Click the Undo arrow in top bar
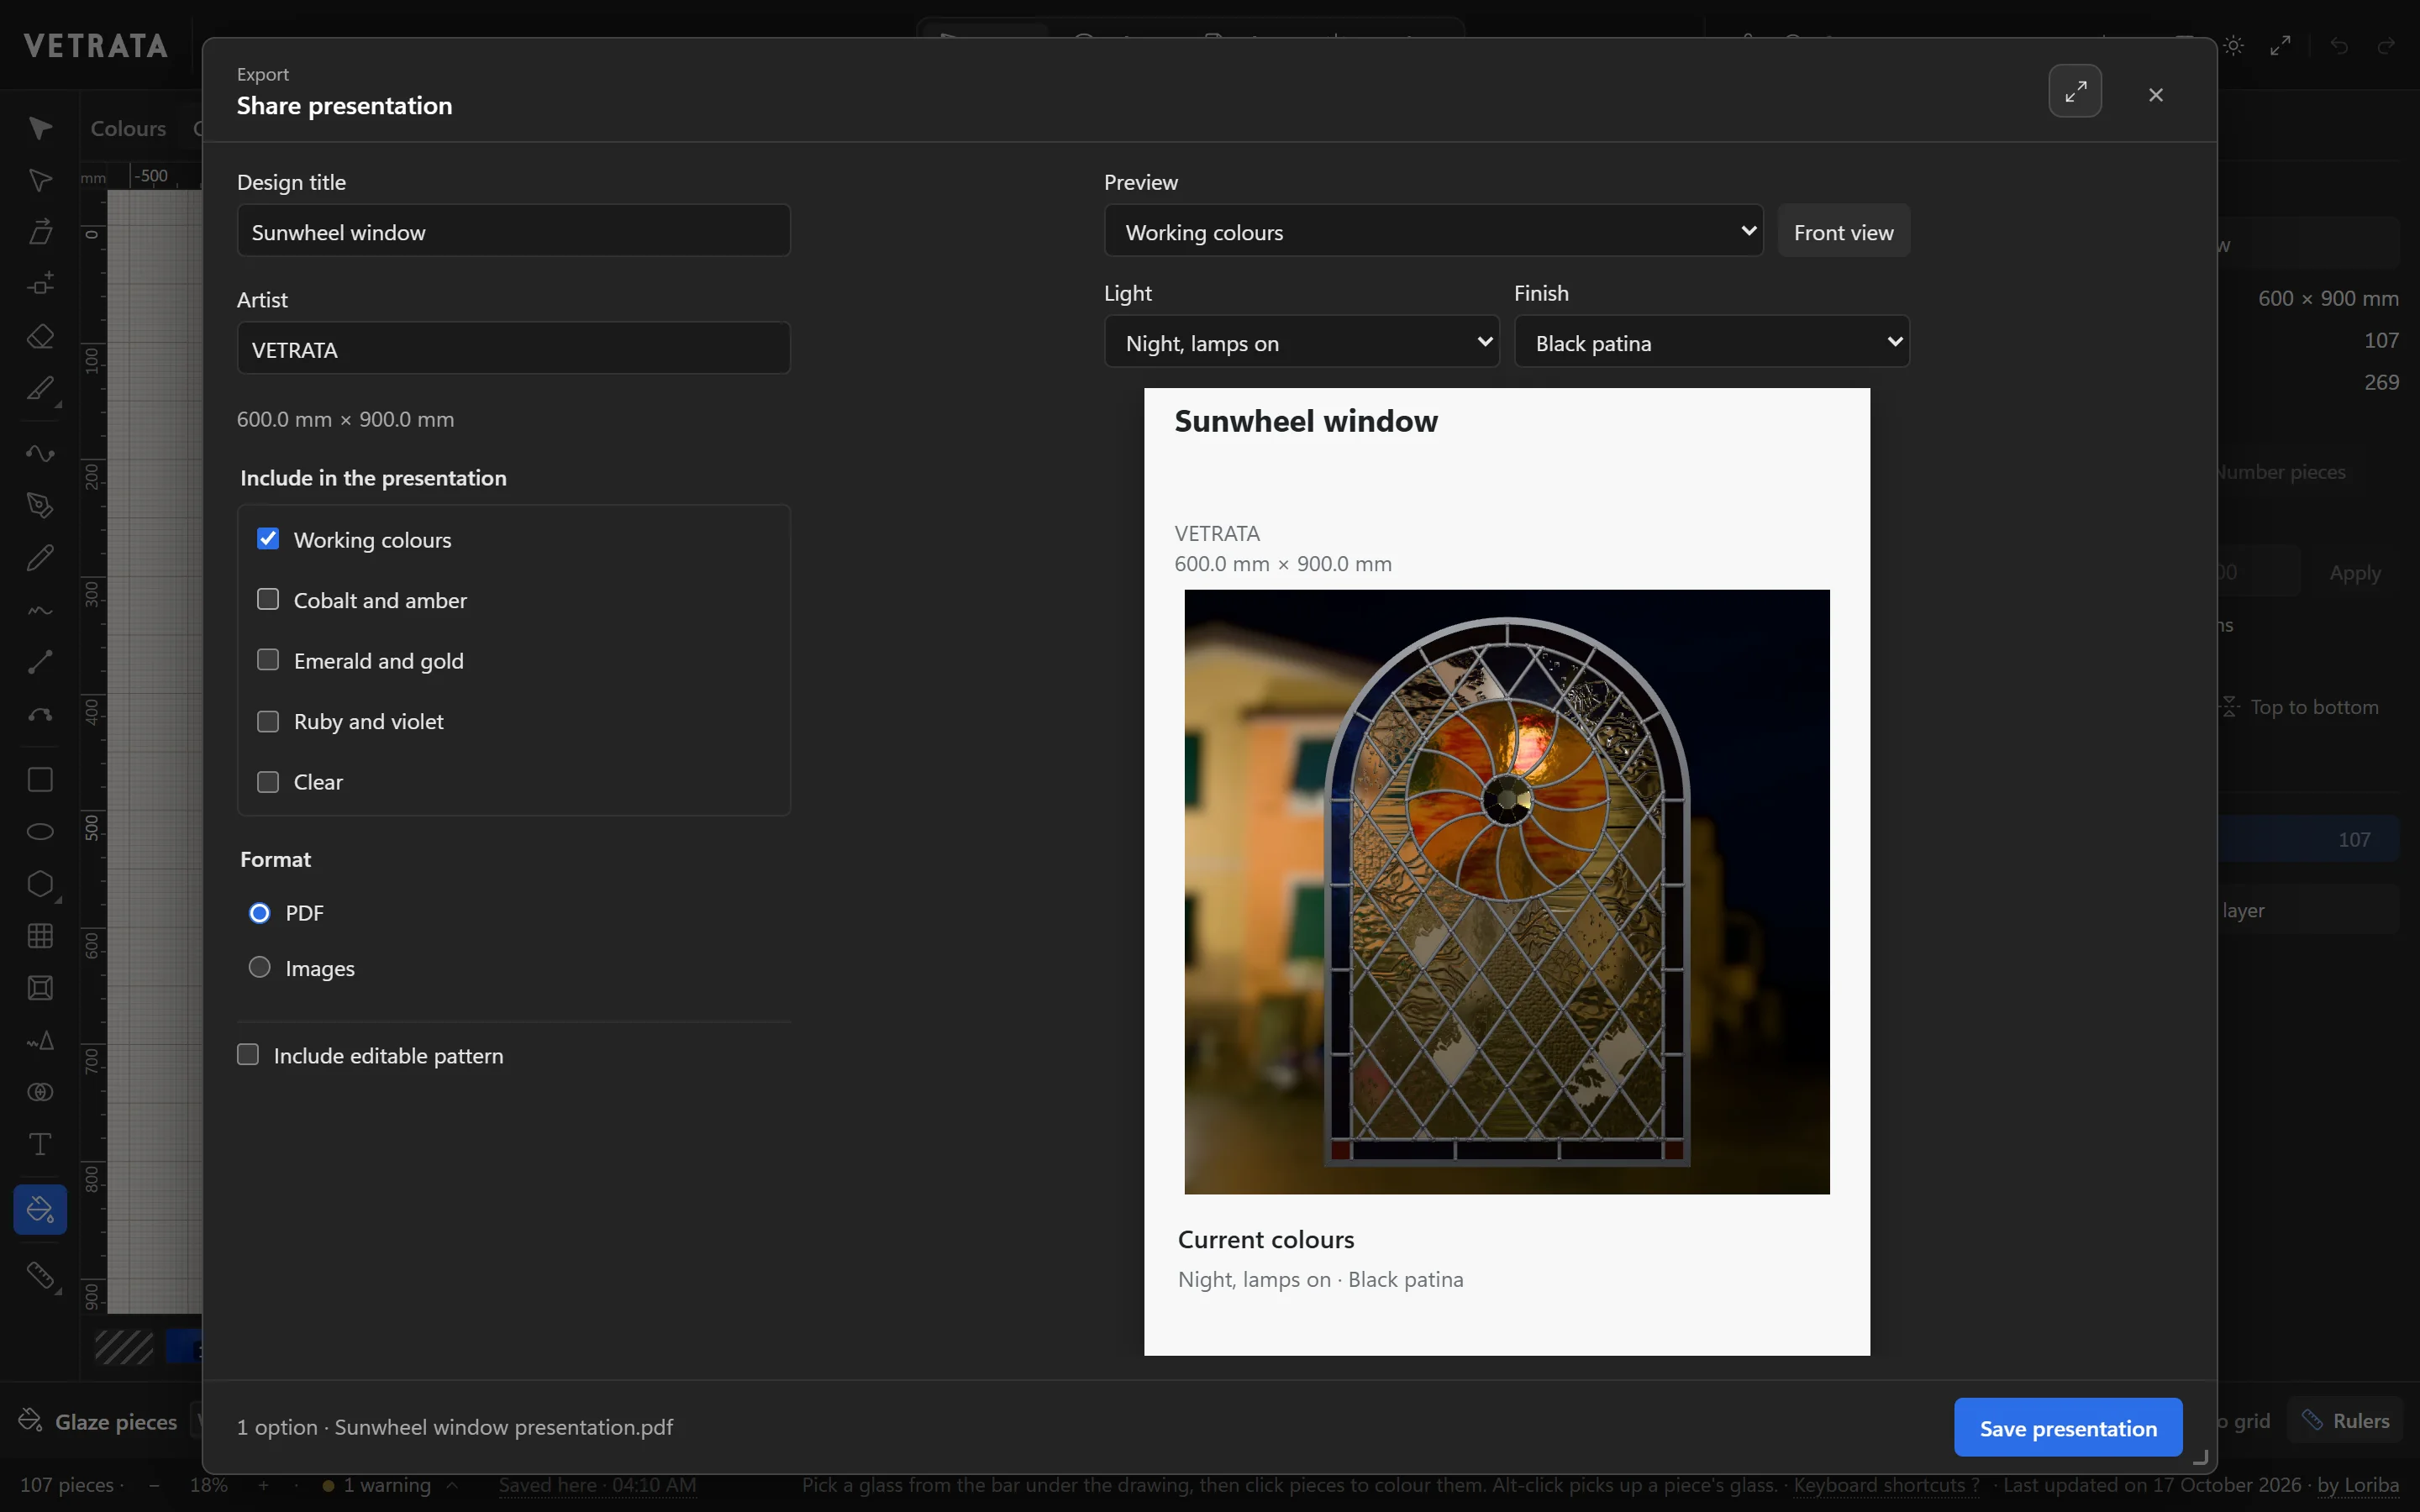 point(2339,46)
